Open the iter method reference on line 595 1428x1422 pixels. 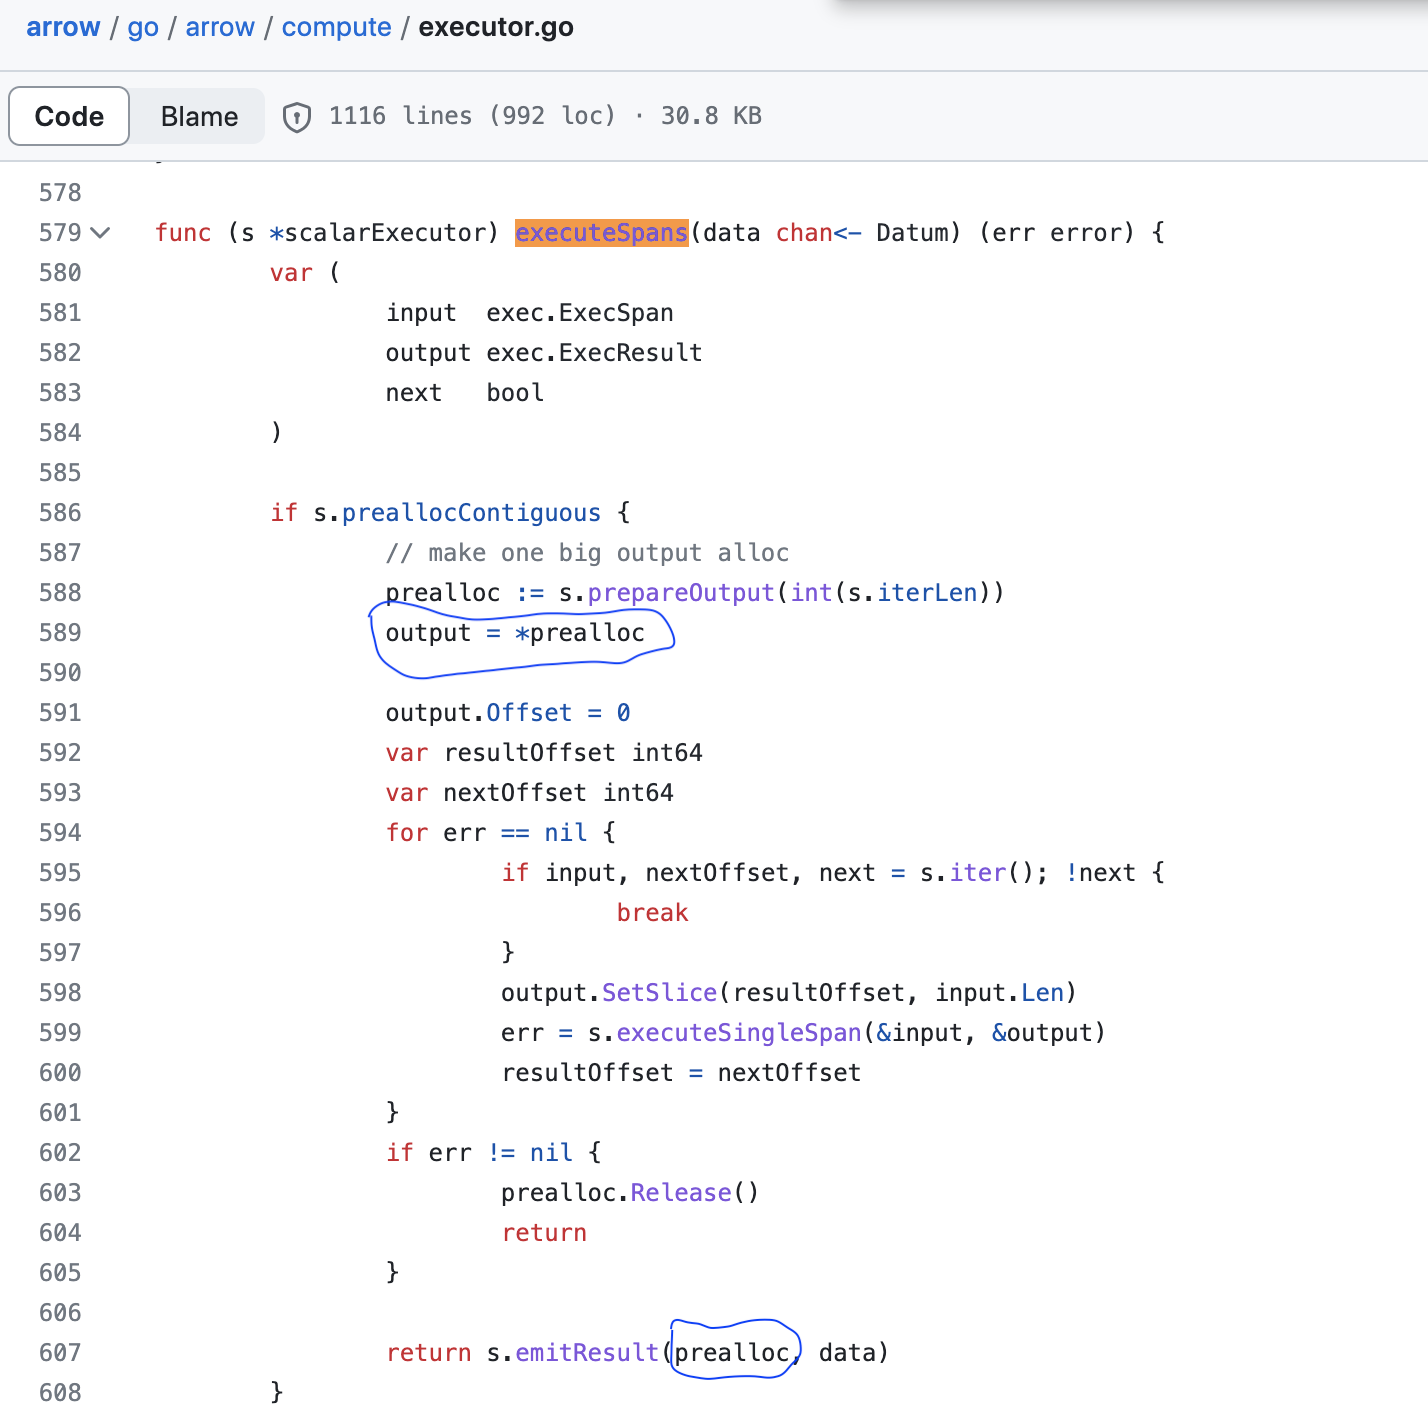[x=976, y=872]
